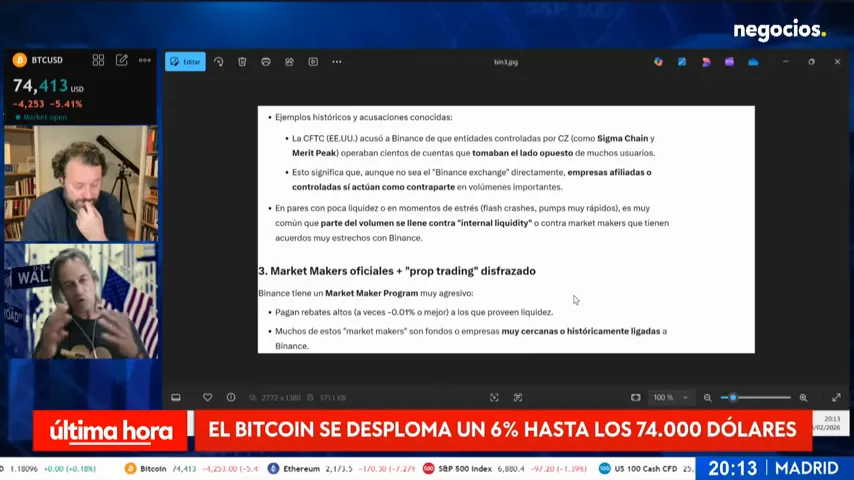This screenshot has width=854, height=480.
Task: Adjust the zoom level slider
Action: coord(755,398)
